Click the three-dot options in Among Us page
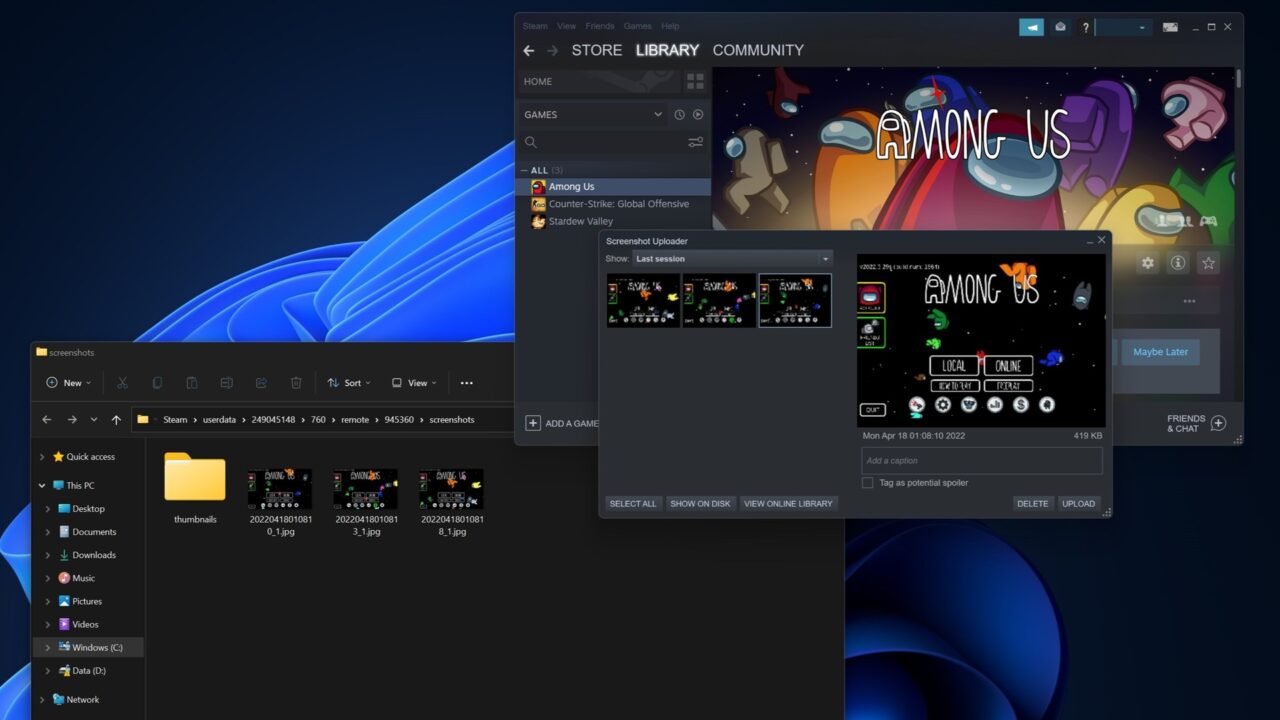The image size is (1280, 720). click(1189, 301)
